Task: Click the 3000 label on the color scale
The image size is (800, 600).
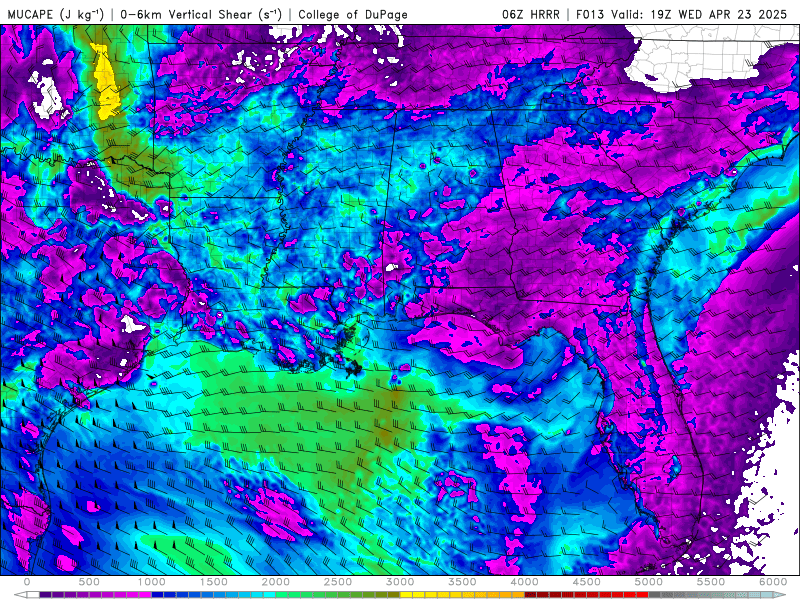Action: (401, 582)
